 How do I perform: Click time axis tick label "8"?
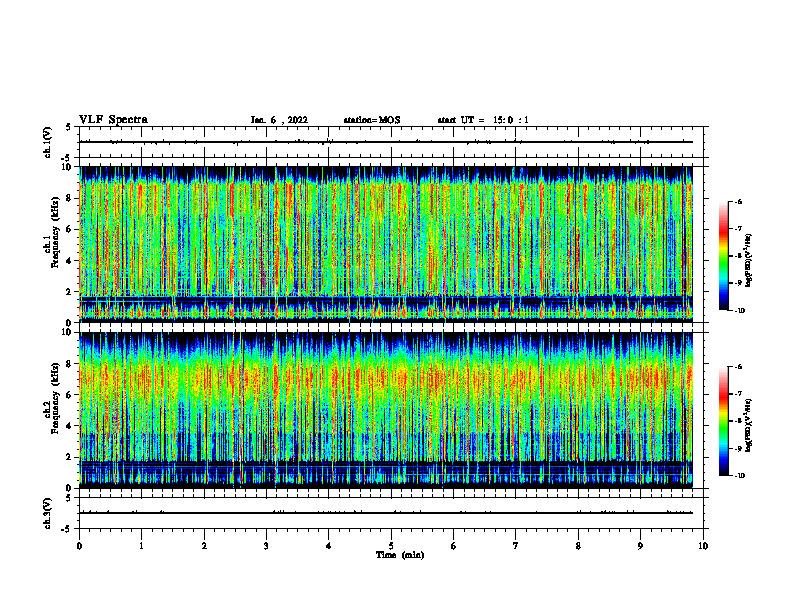coord(578,546)
